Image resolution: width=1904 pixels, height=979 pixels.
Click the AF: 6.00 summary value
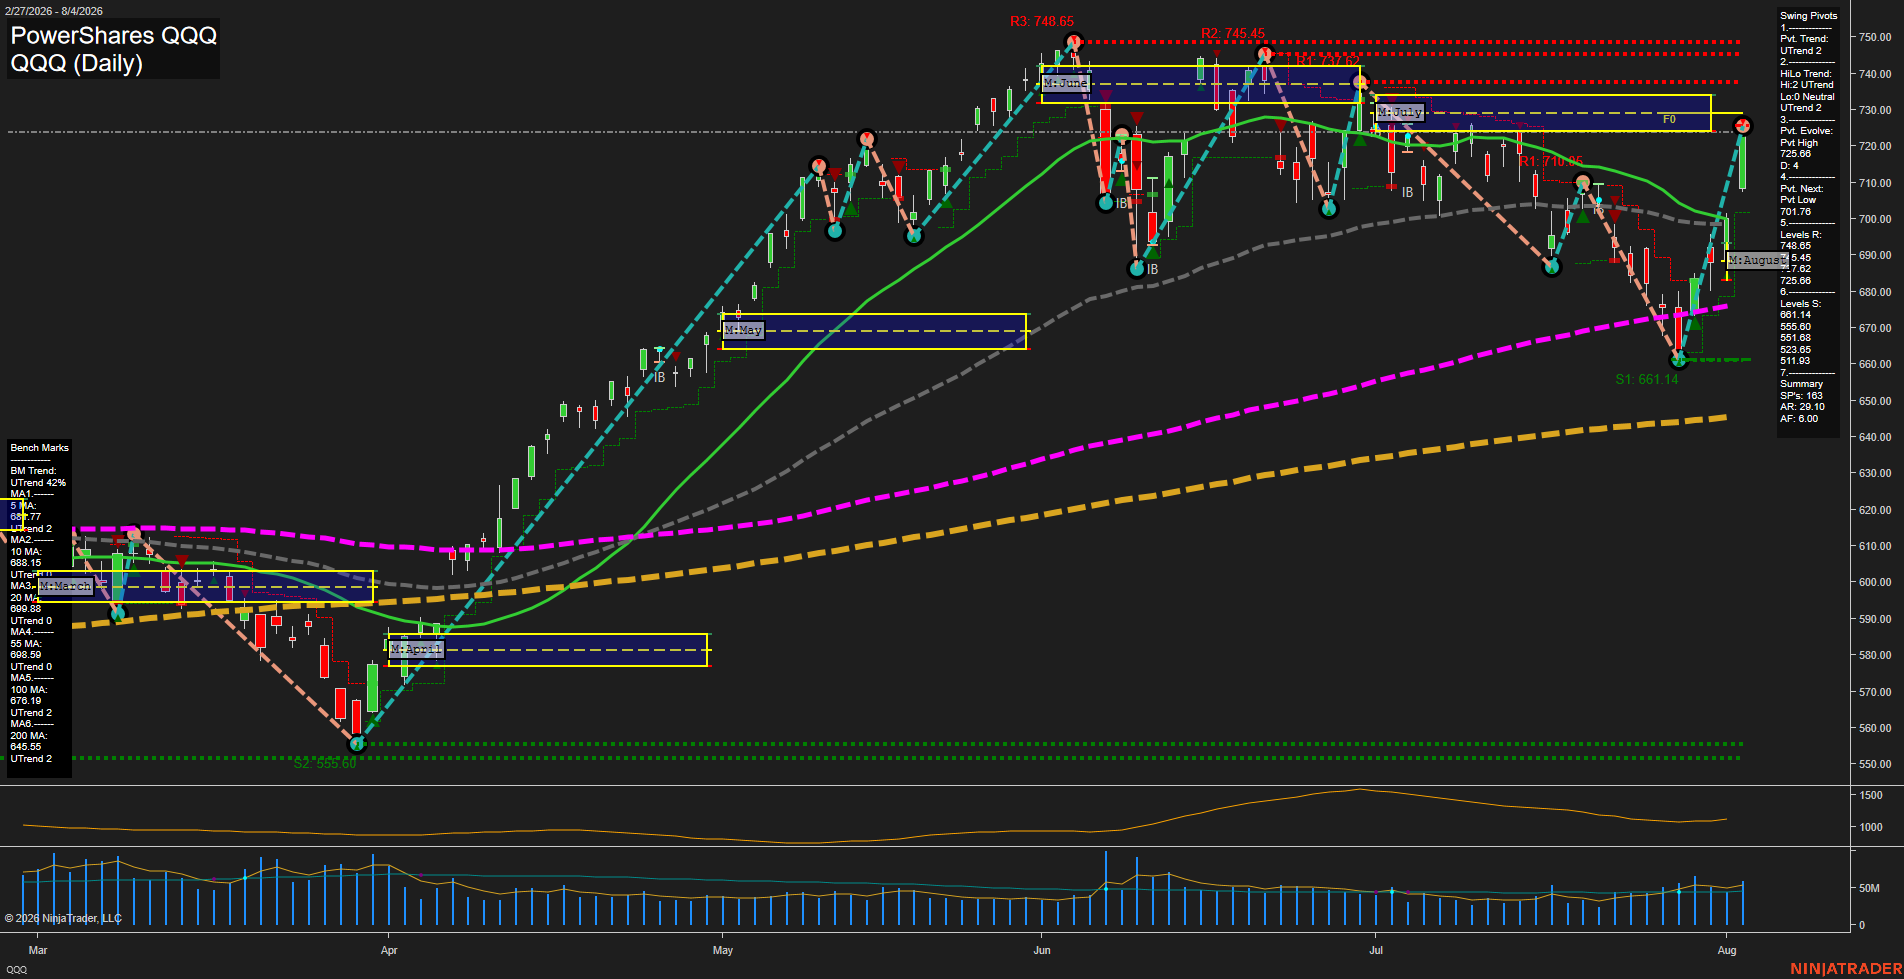1799,419
